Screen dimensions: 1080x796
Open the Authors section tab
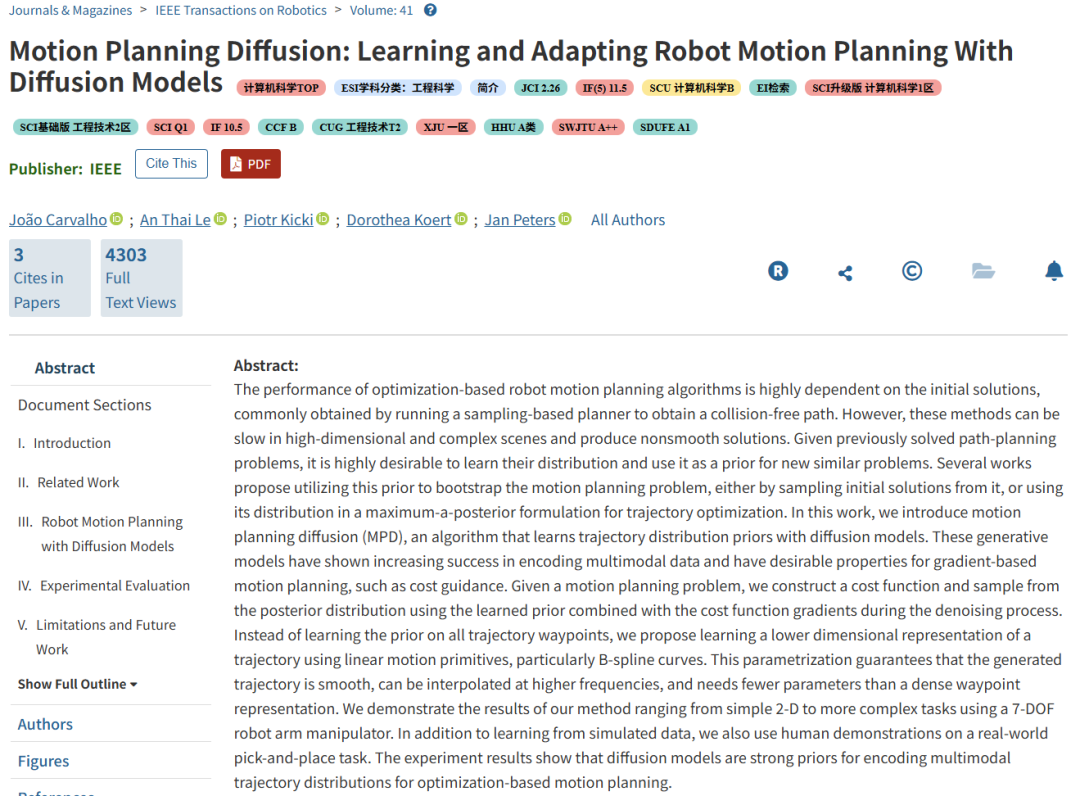click(x=45, y=724)
